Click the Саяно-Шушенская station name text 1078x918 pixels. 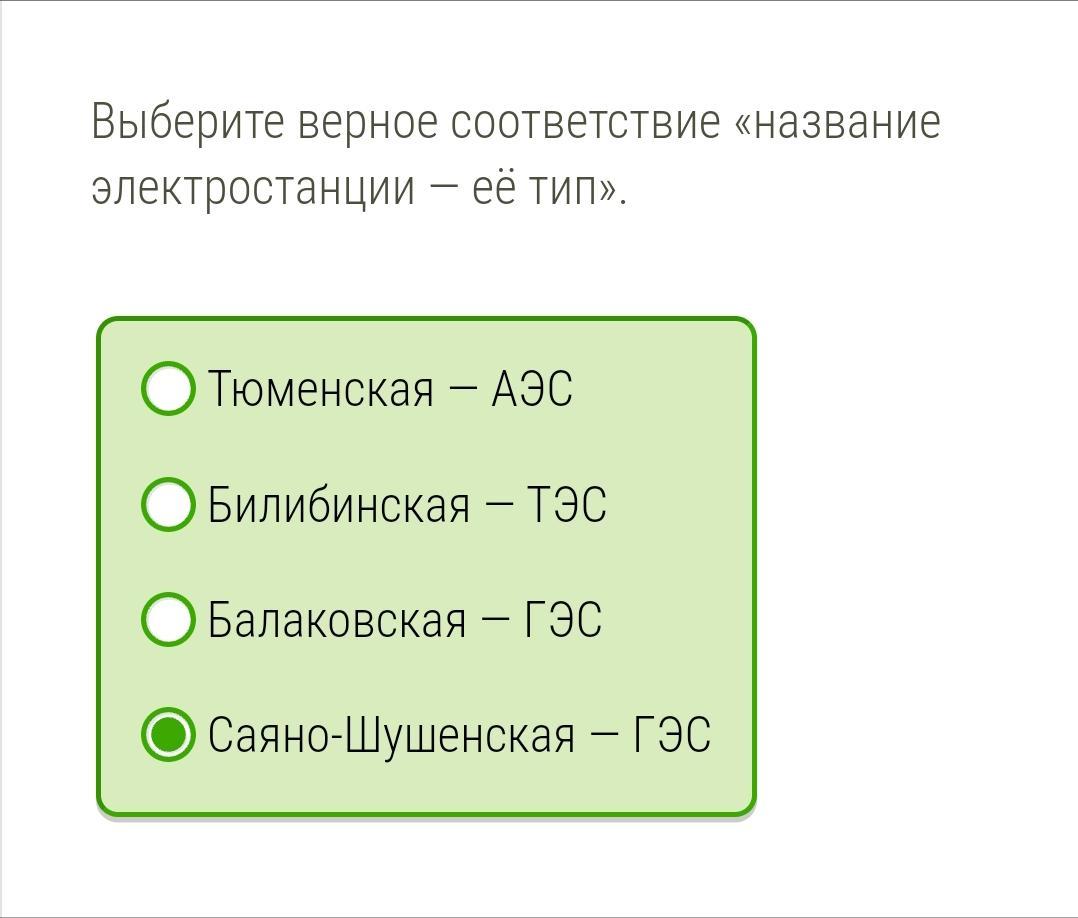392,736
